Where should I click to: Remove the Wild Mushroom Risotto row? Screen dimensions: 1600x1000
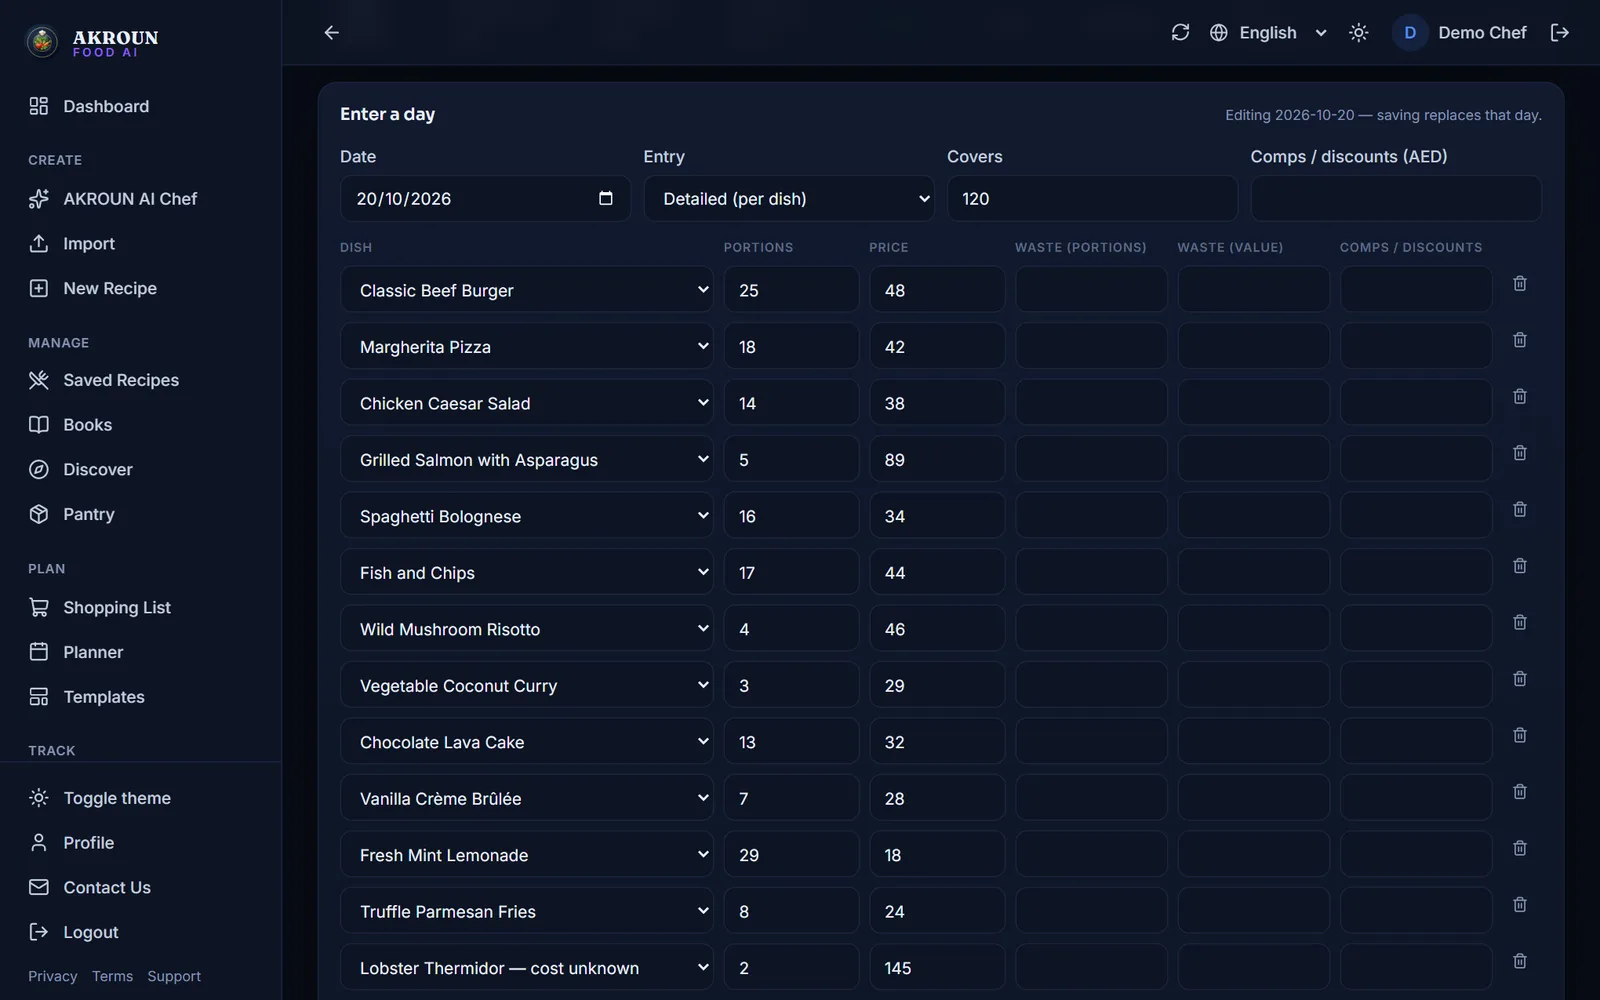1519,622
